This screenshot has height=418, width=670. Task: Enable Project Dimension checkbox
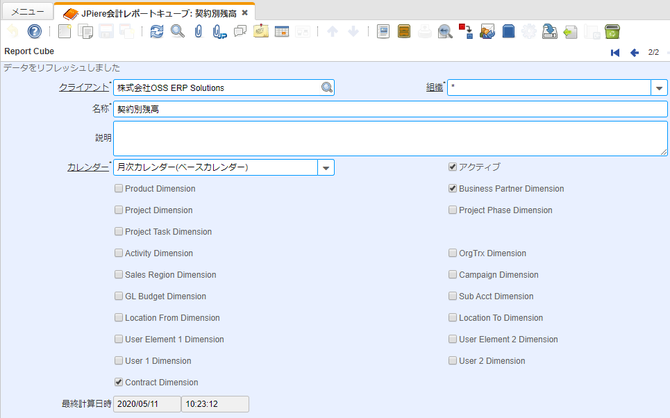(119, 210)
